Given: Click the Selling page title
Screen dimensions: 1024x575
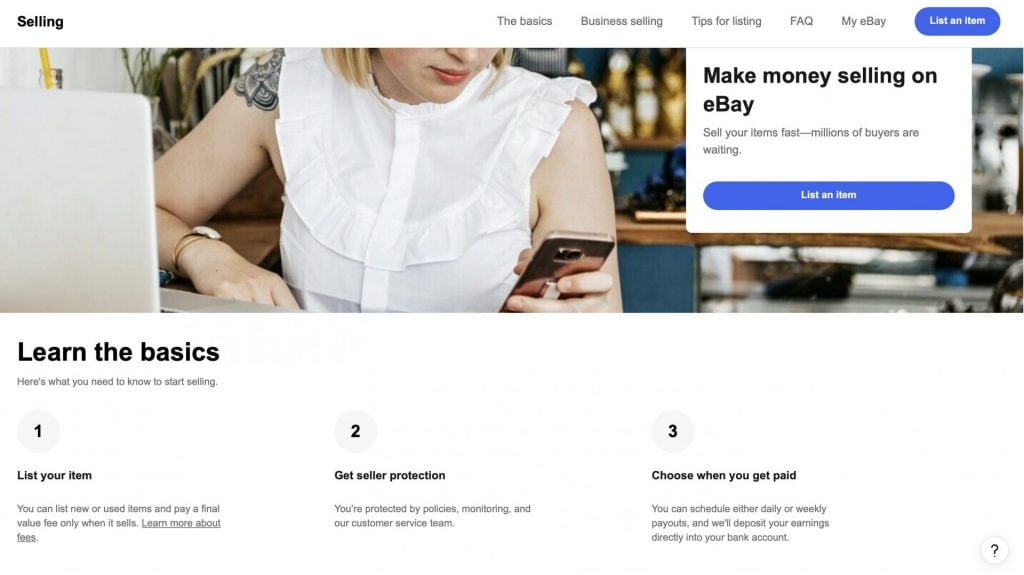Looking at the screenshot, I should [40, 22].
